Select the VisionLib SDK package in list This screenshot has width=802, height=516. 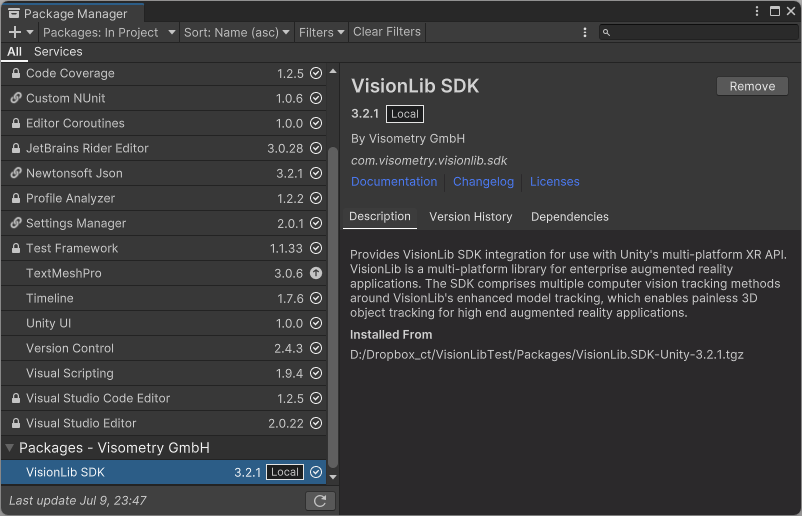coord(164,472)
